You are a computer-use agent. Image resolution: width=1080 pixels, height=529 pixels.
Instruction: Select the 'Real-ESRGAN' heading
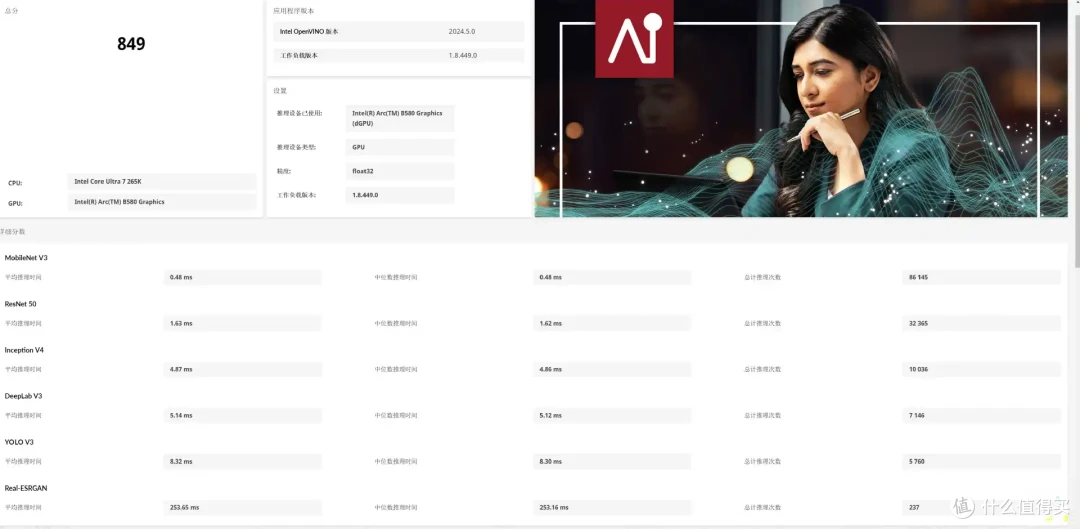pyautogui.click(x=26, y=488)
